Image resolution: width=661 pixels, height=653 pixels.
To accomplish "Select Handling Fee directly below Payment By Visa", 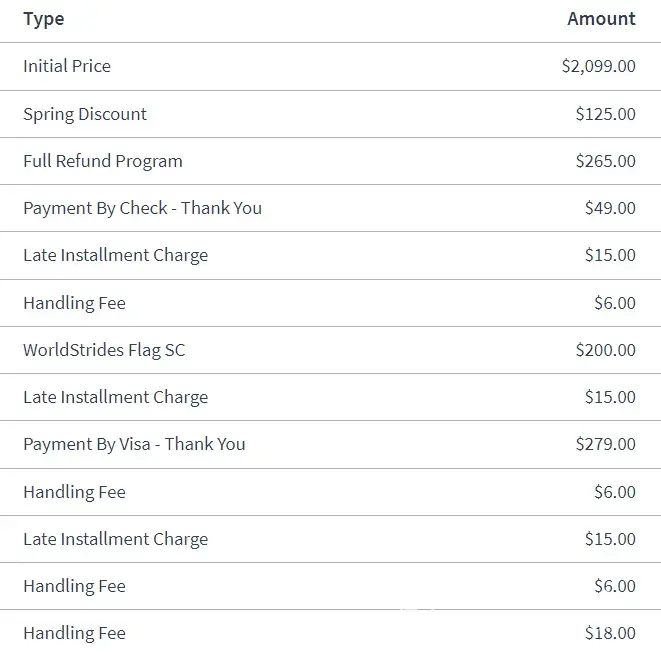I will pyautogui.click(x=74, y=492).
